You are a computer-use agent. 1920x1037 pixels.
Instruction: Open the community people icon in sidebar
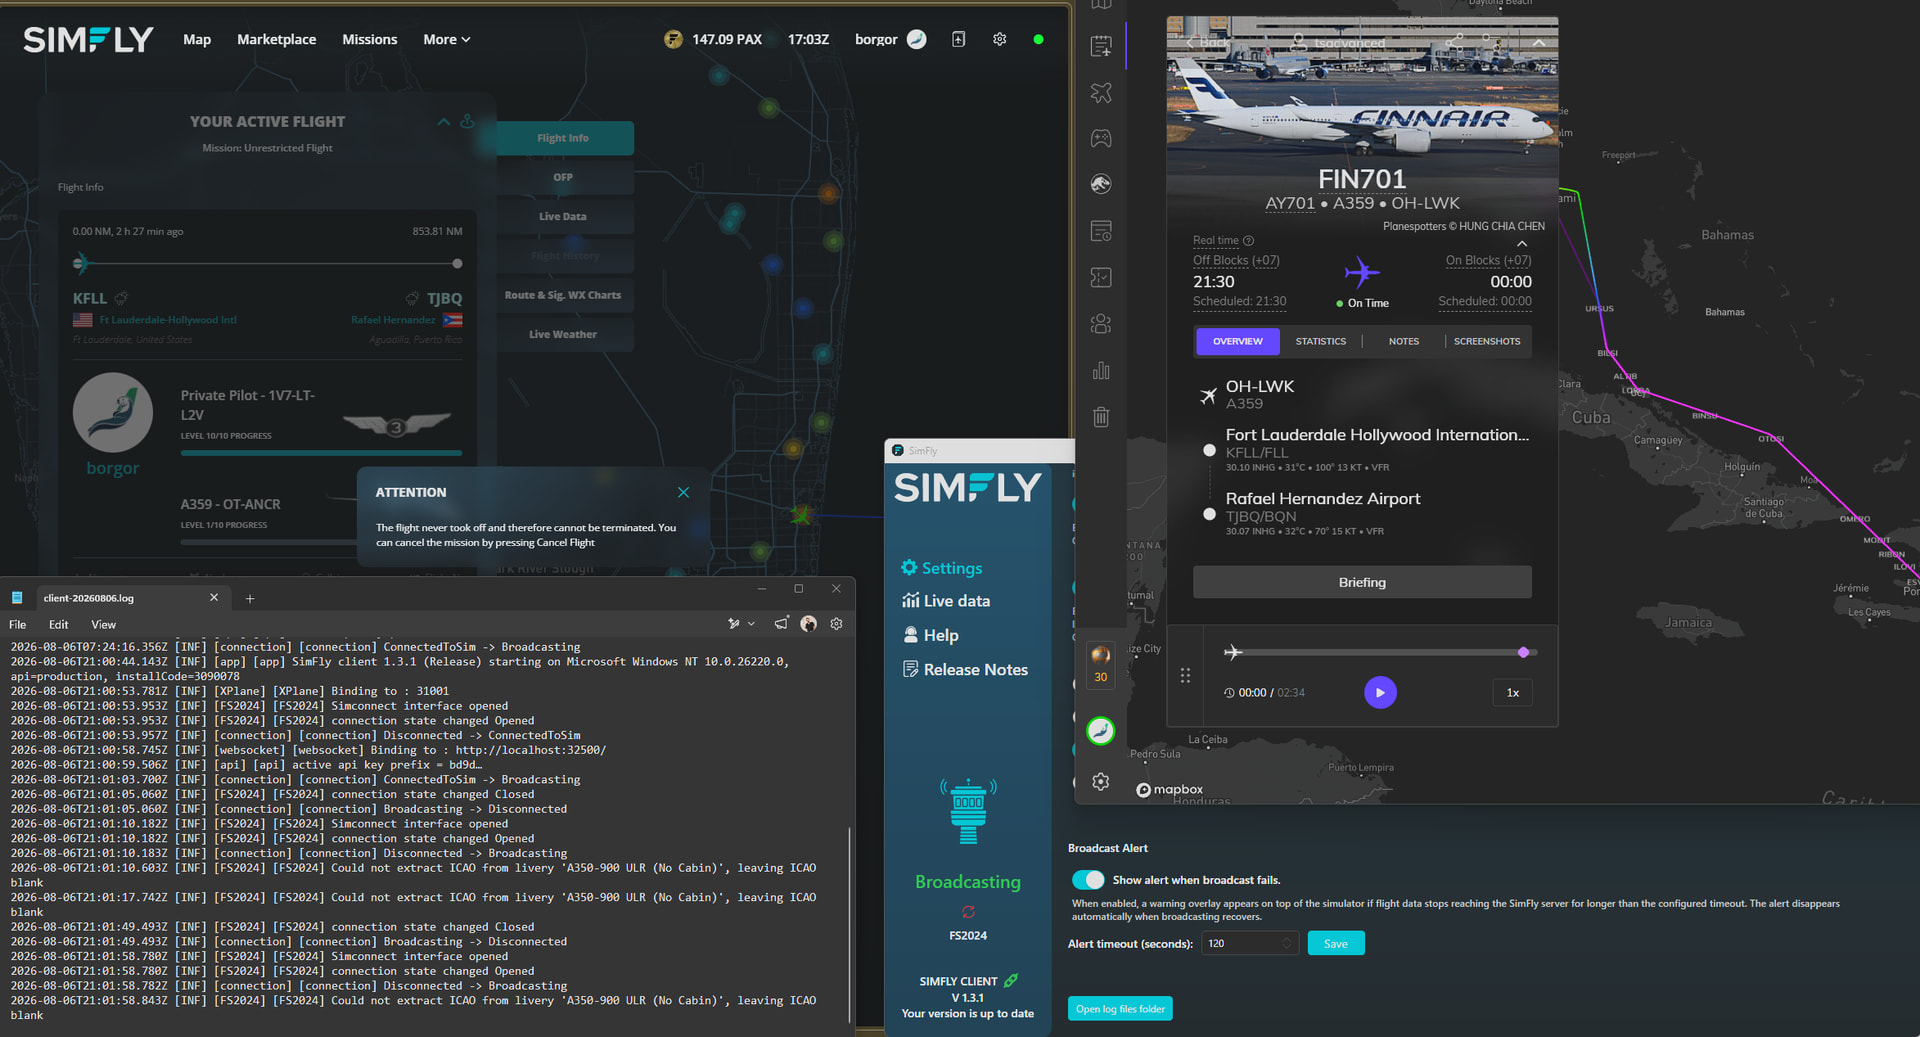[1101, 324]
